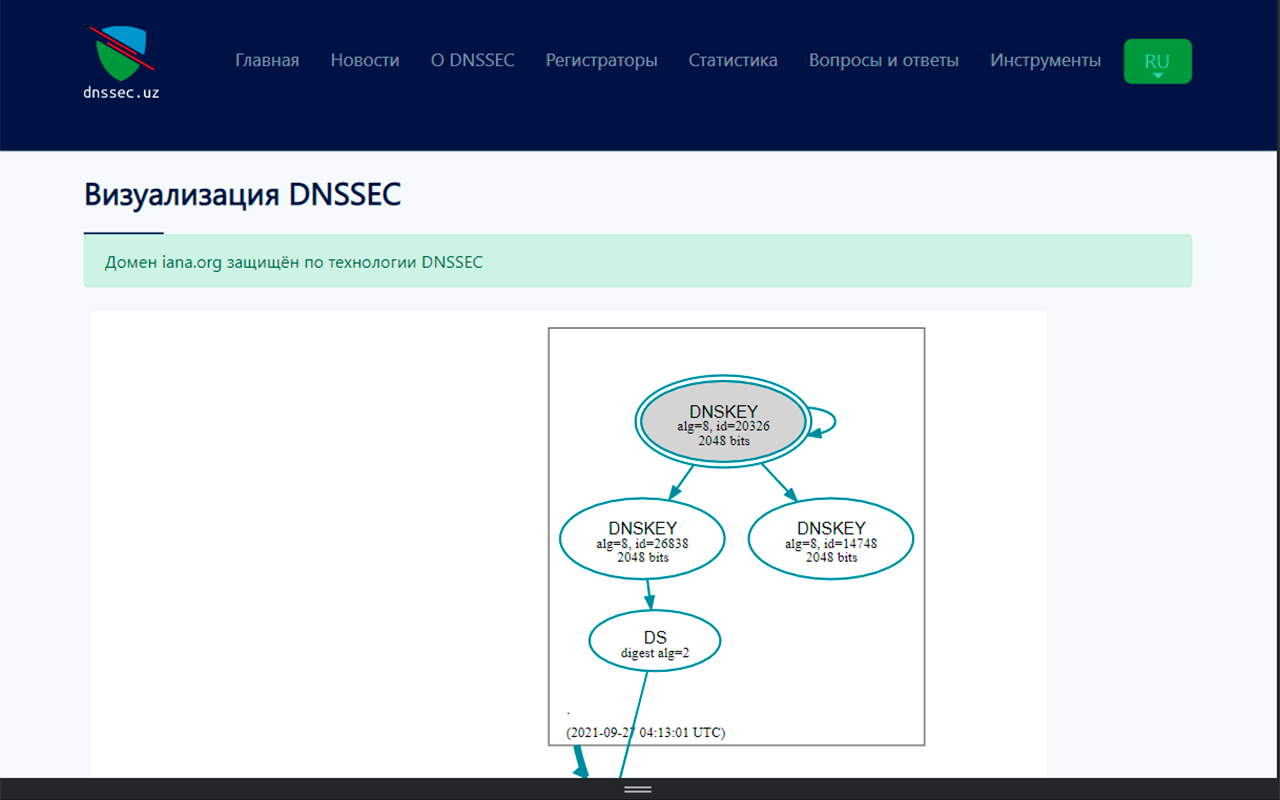Click the self-loop arrow on the KSK node
This screenshot has width=1280, height=800.
tap(825, 422)
